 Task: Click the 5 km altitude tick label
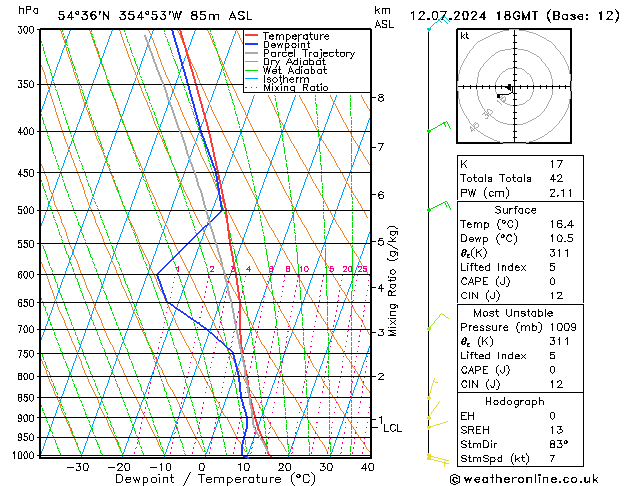coord(380,242)
